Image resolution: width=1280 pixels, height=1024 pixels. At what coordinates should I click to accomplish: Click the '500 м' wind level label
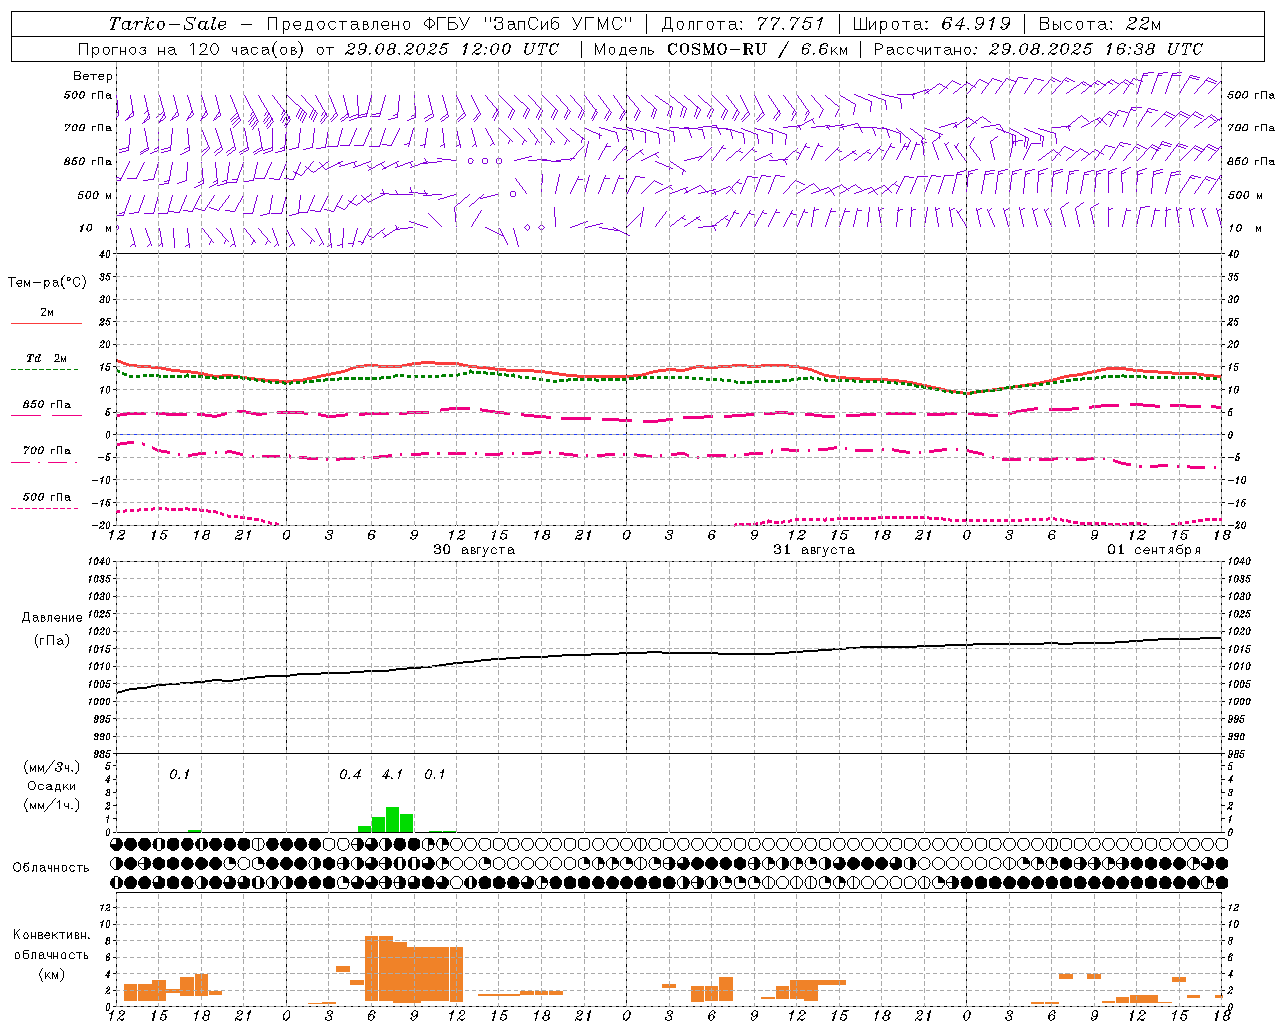pyautogui.click(x=95, y=195)
